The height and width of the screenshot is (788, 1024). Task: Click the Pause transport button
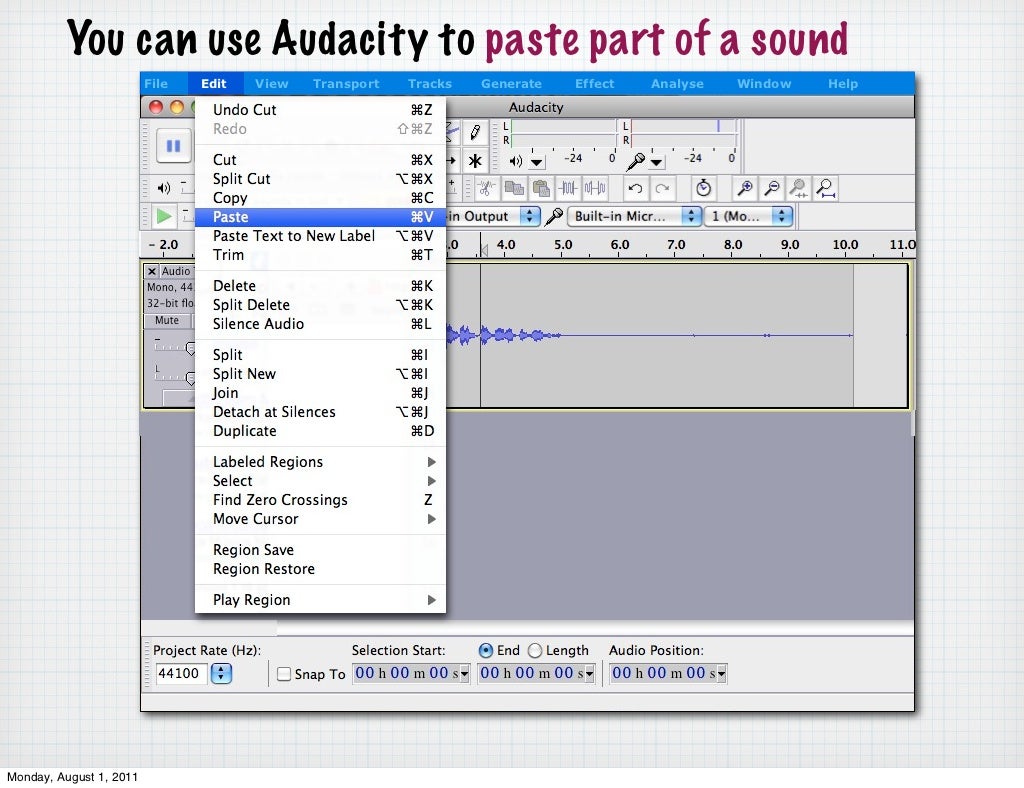coord(173,145)
